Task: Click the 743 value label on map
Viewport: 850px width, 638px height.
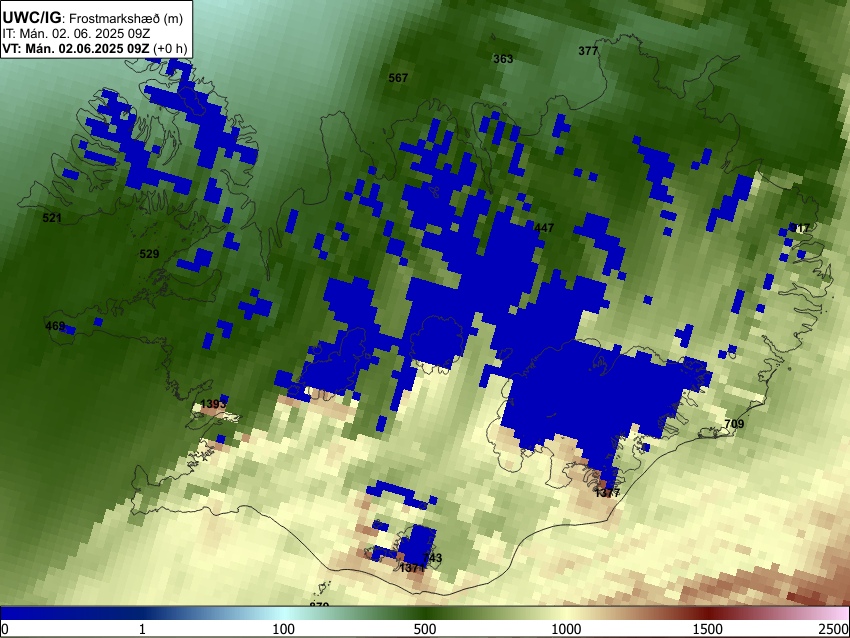Action: tap(433, 558)
